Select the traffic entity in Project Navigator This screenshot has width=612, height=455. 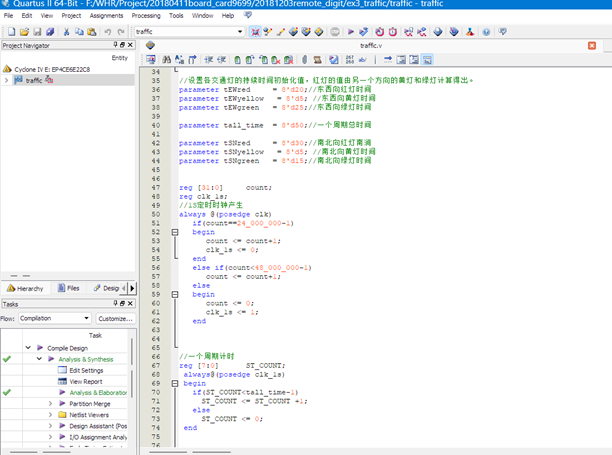point(34,80)
